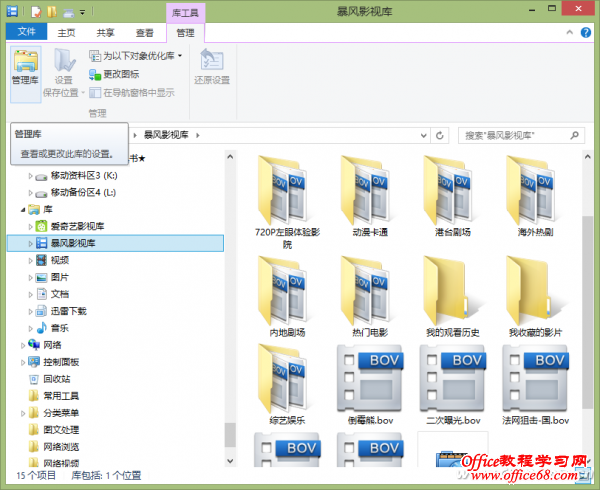Switch to the 主页 (Home) tab
Screen dimensions: 600x490
click(66, 33)
